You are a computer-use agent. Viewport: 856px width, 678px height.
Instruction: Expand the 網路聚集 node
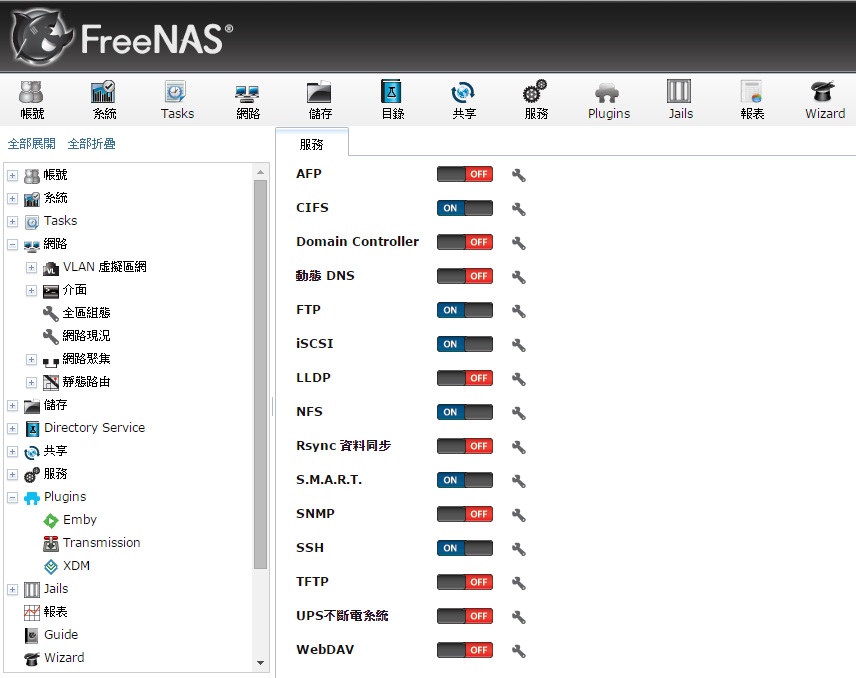[x=31, y=360]
